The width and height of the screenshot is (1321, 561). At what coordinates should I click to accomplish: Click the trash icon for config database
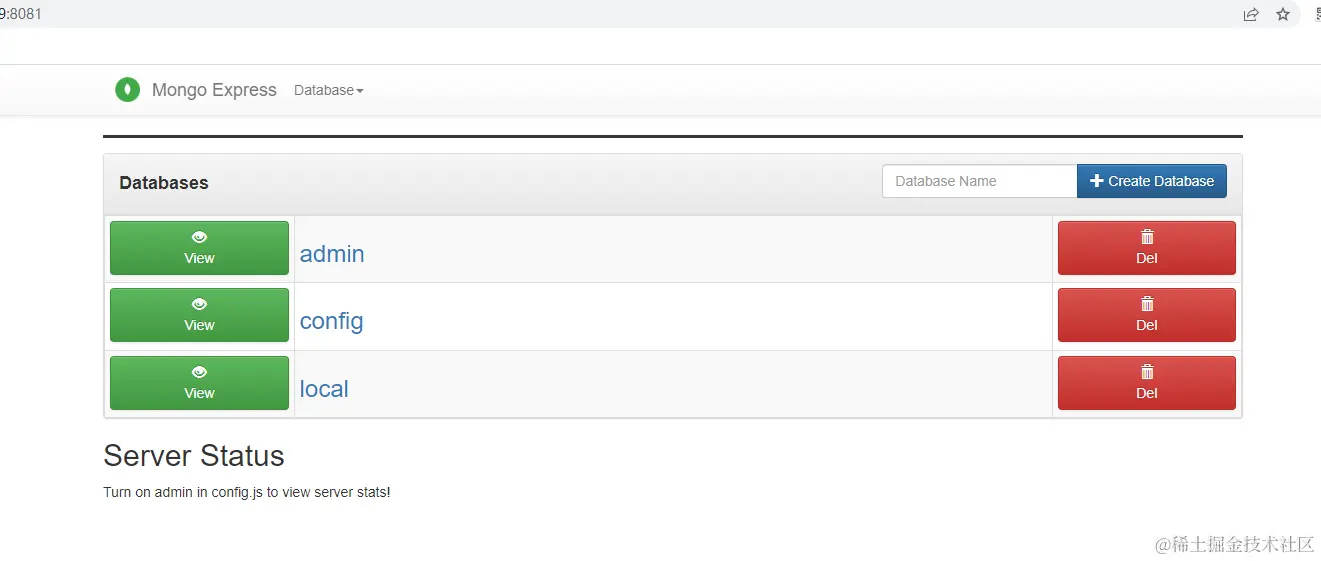pos(1147,304)
